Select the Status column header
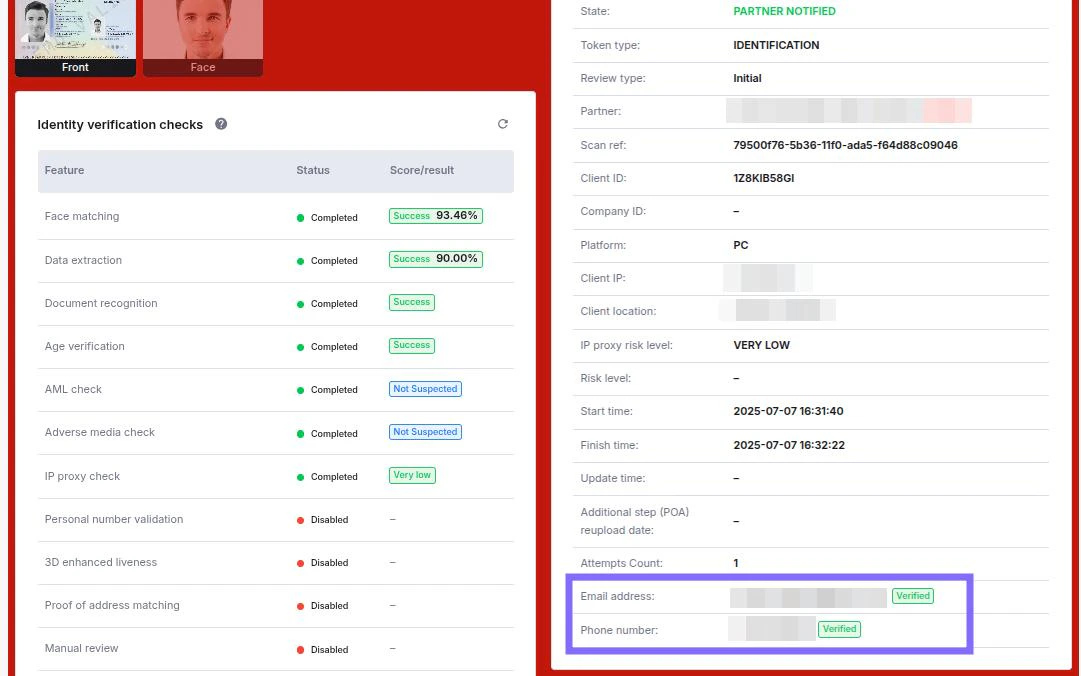1081x676 pixels. (x=313, y=170)
